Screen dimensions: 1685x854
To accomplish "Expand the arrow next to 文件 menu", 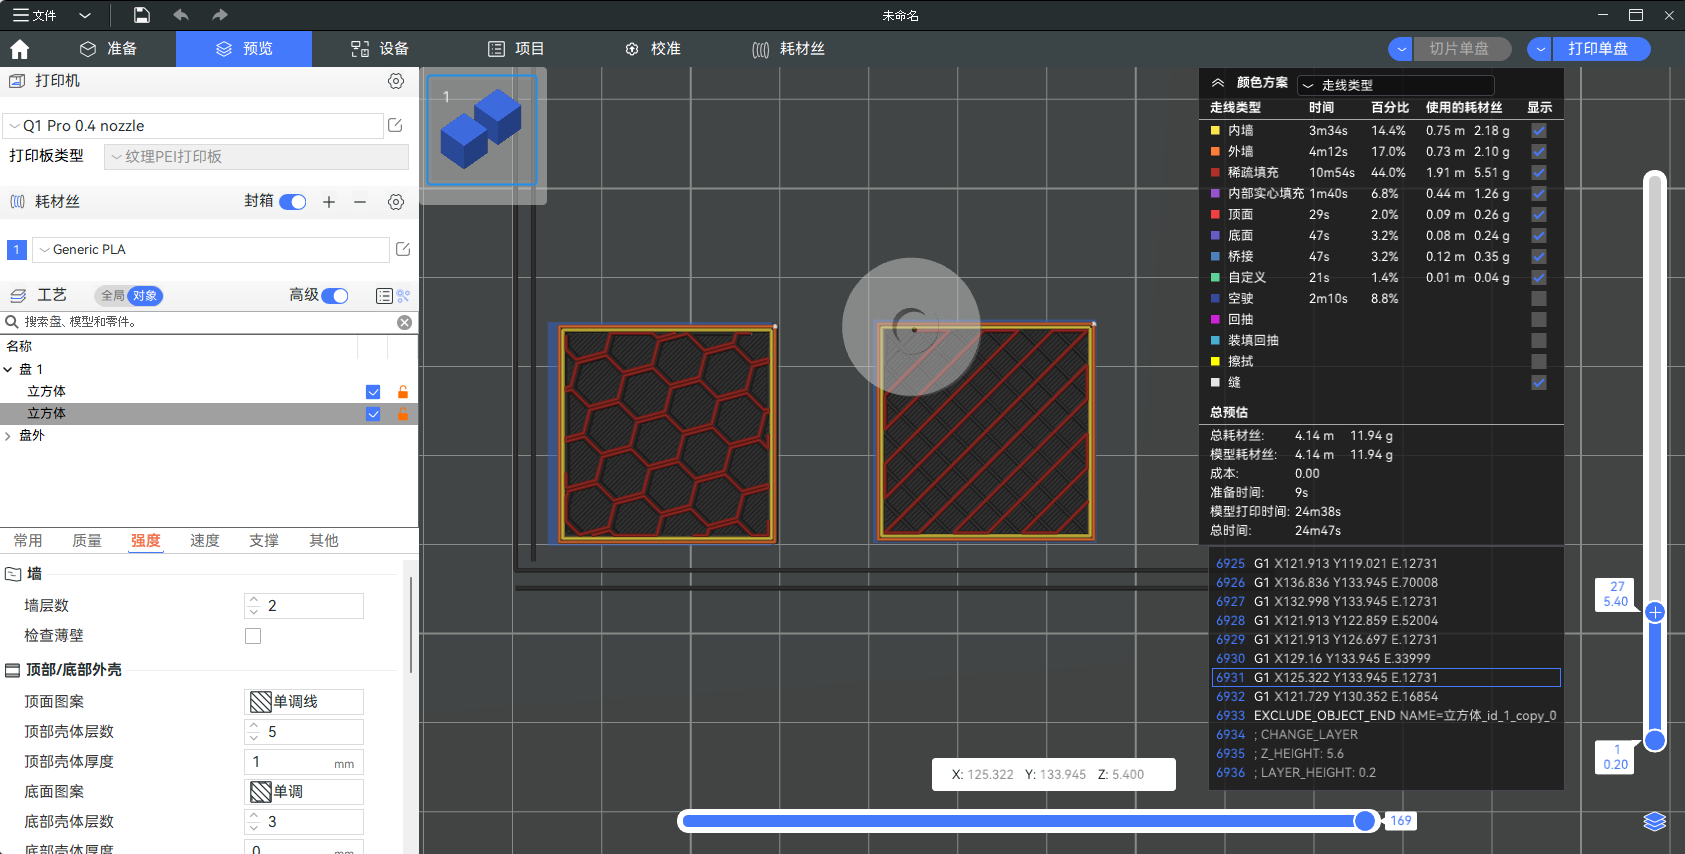I will point(85,15).
